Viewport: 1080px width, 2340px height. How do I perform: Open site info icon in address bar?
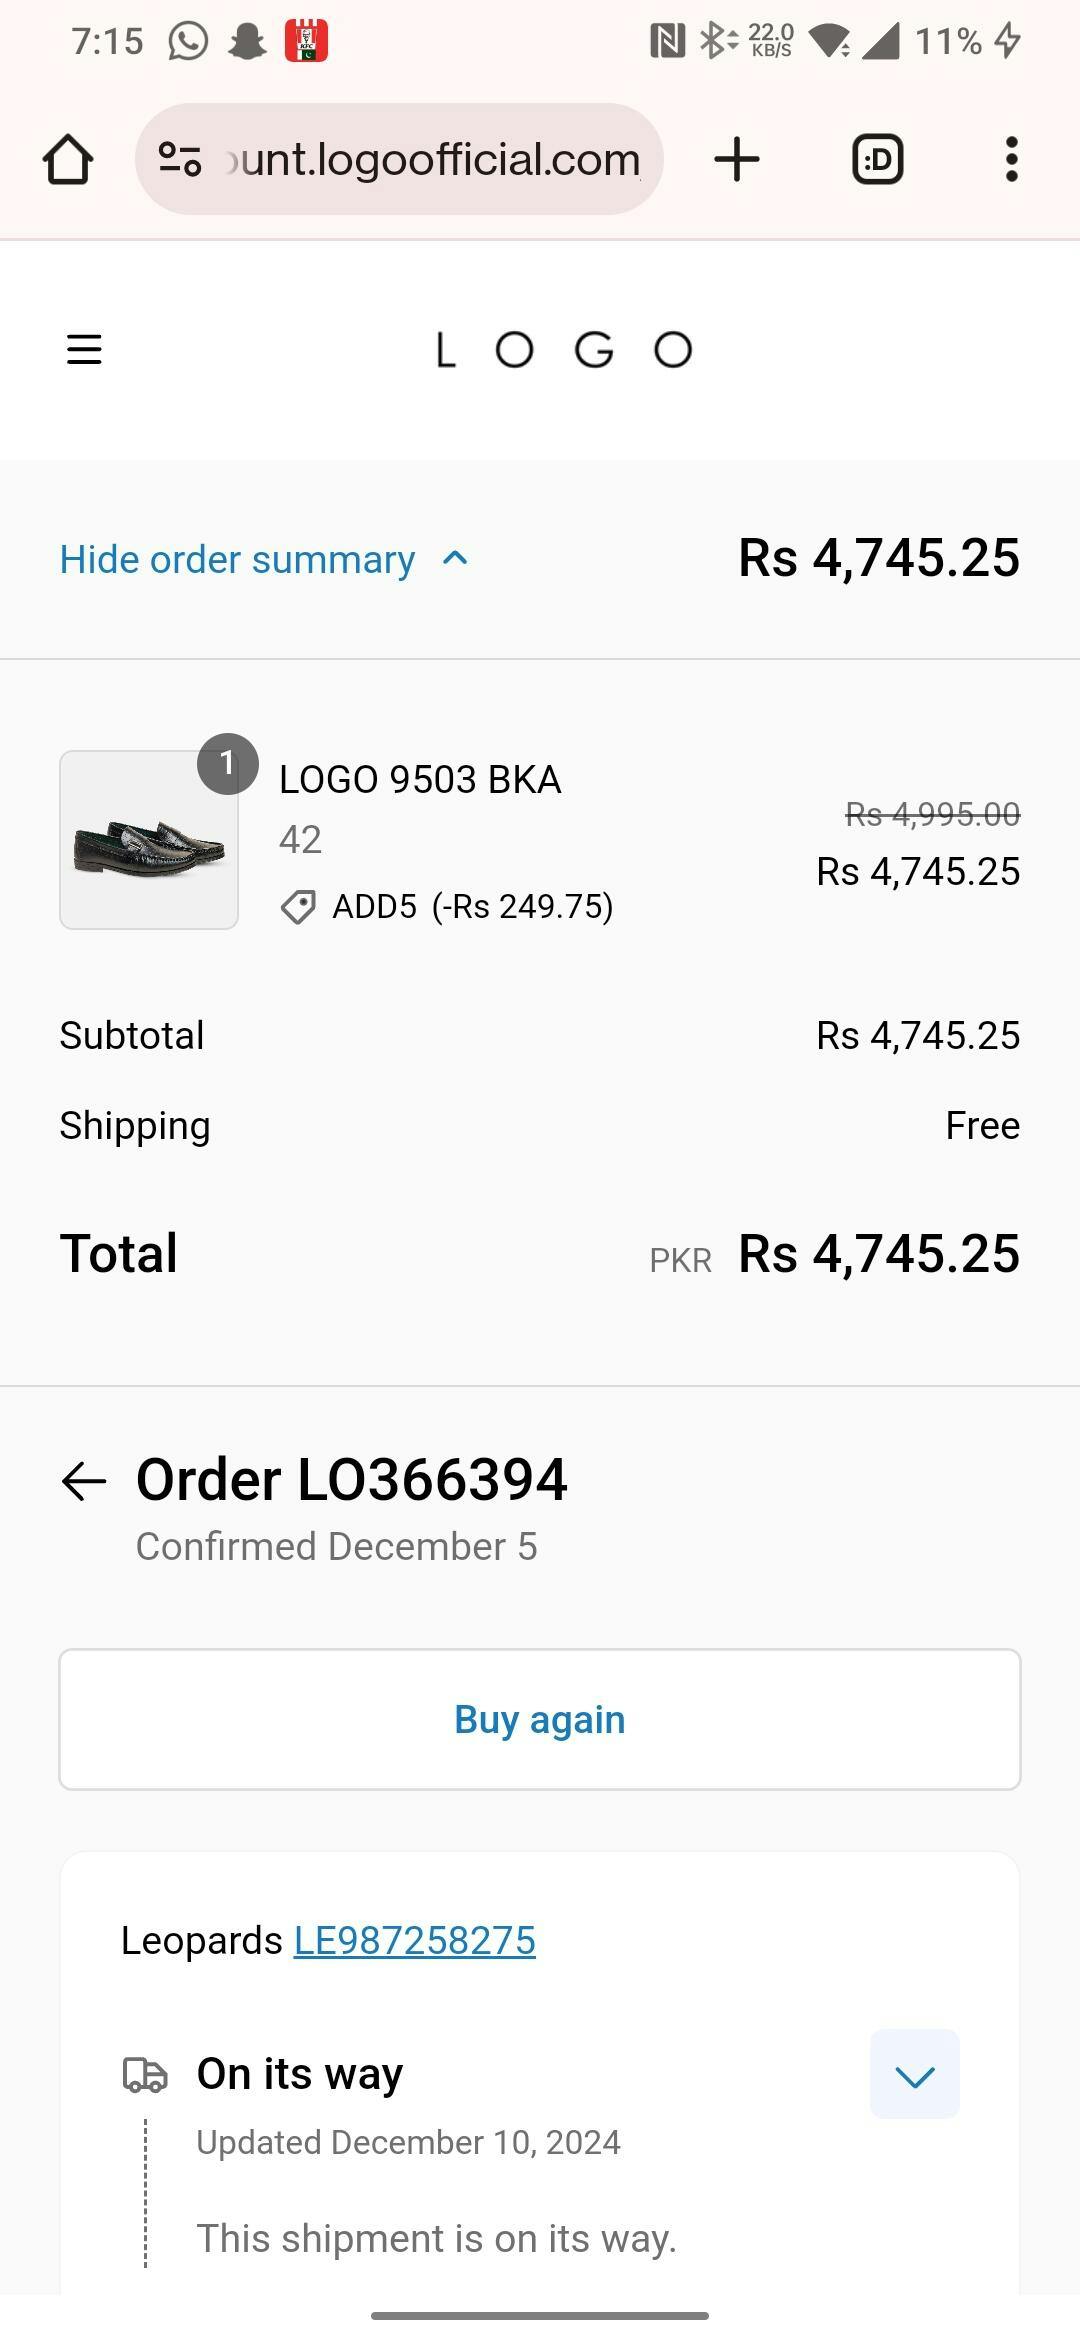(x=180, y=160)
